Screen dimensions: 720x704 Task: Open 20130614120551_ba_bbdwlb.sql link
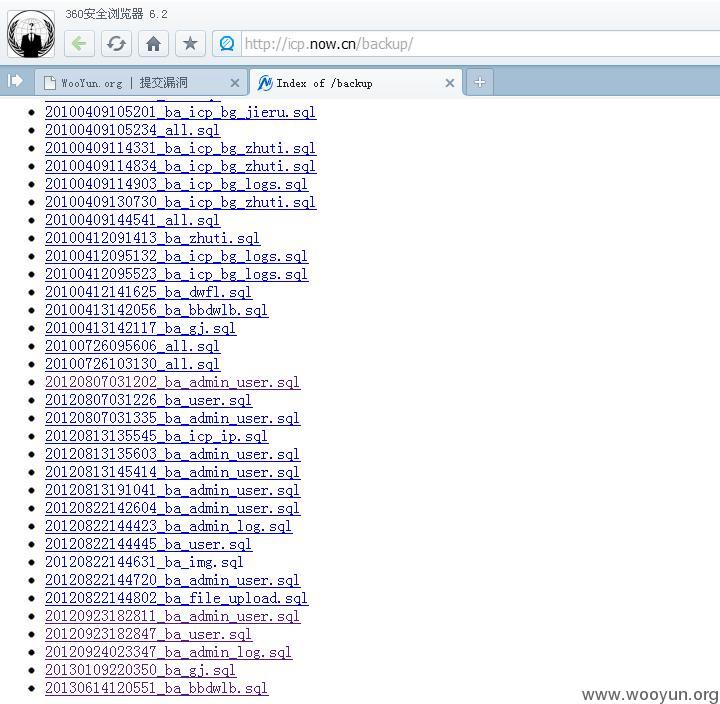(157, 688)
